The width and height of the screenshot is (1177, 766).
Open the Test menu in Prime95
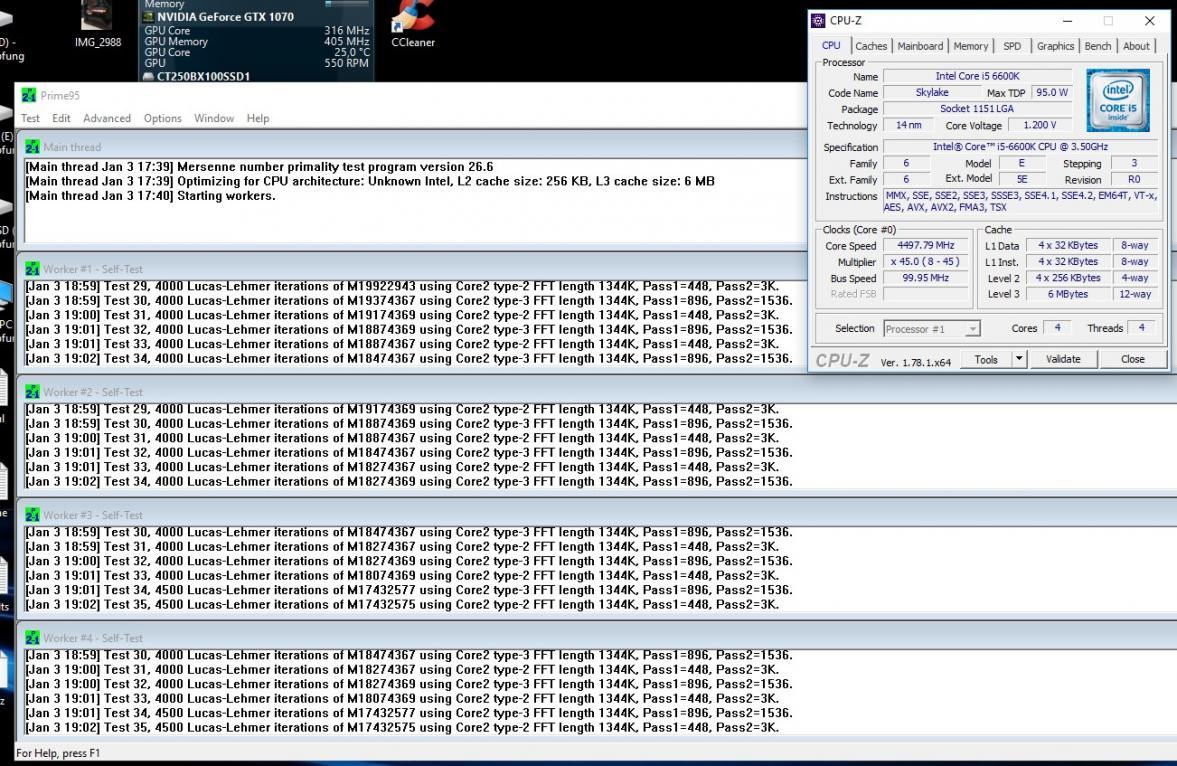coord(30,119)
